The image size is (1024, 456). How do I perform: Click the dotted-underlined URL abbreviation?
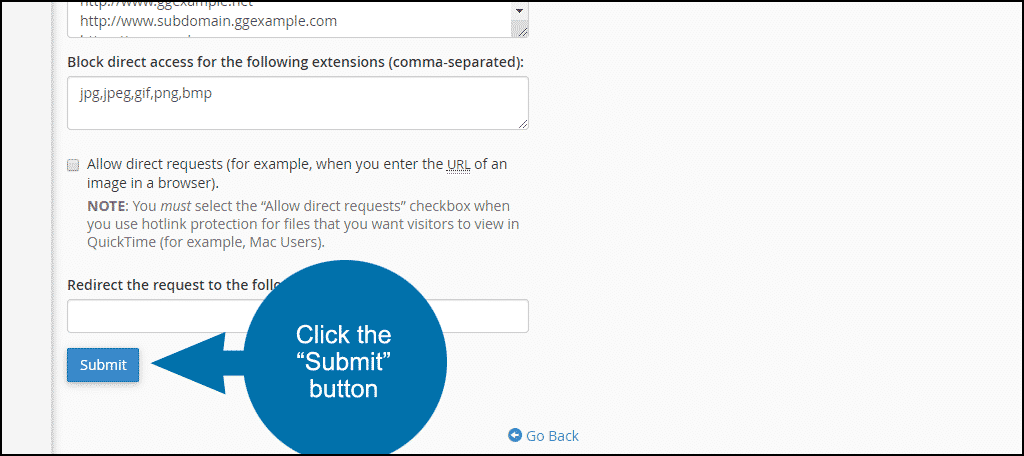pyautogui.click(x=458, y=165)
